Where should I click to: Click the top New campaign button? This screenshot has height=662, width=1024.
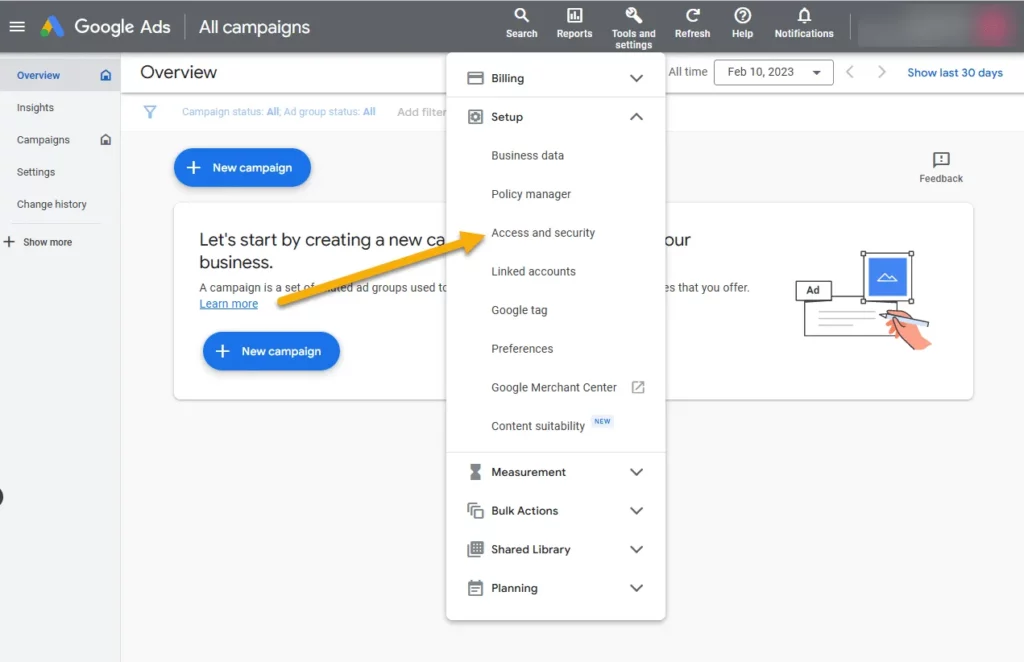[x=242, y=168]
